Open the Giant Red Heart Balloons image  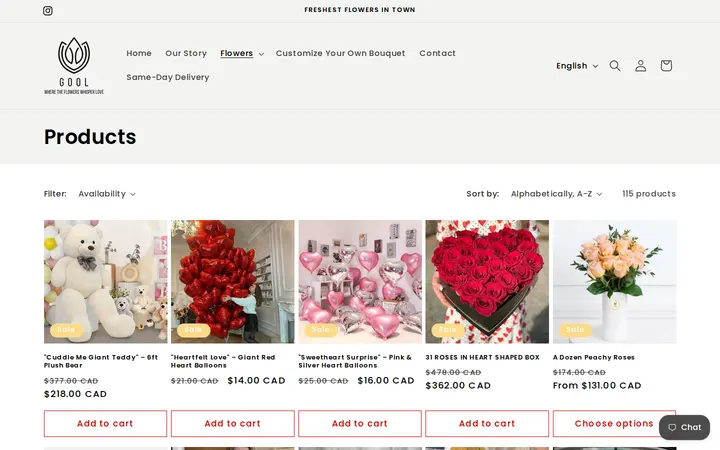(x=233, y=281)
